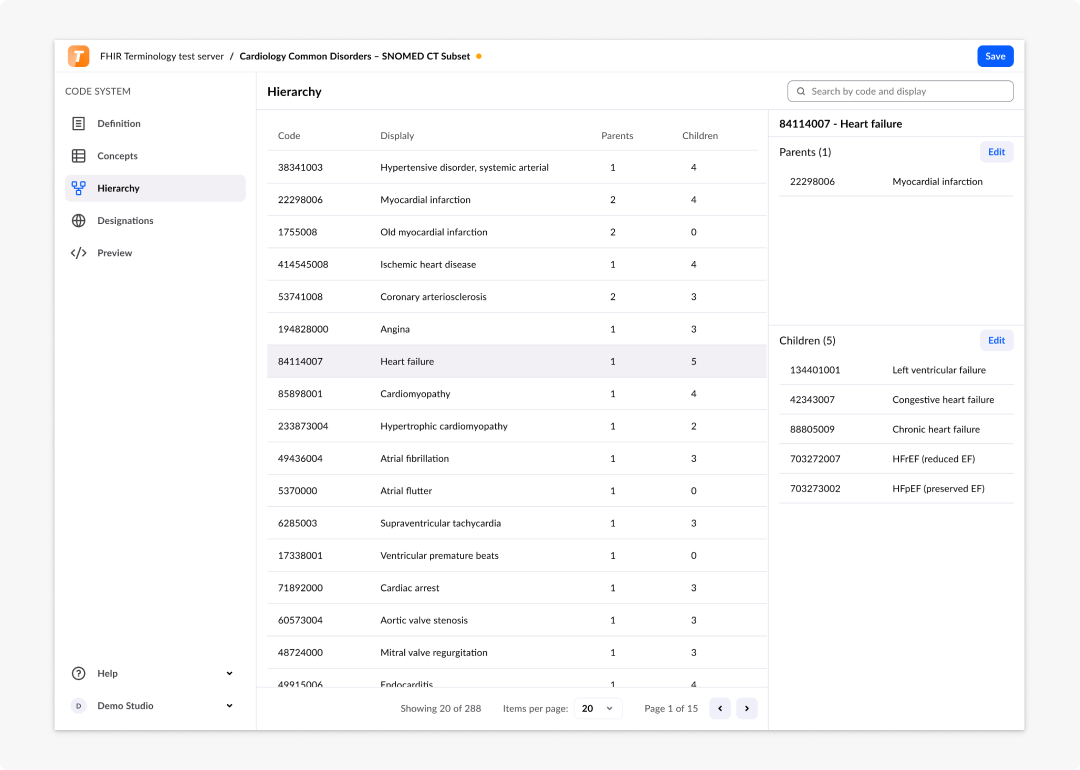This screenshot has height=770, width=1080.
Task: Click child Left ventricular failure
Action: pos(896,370)
